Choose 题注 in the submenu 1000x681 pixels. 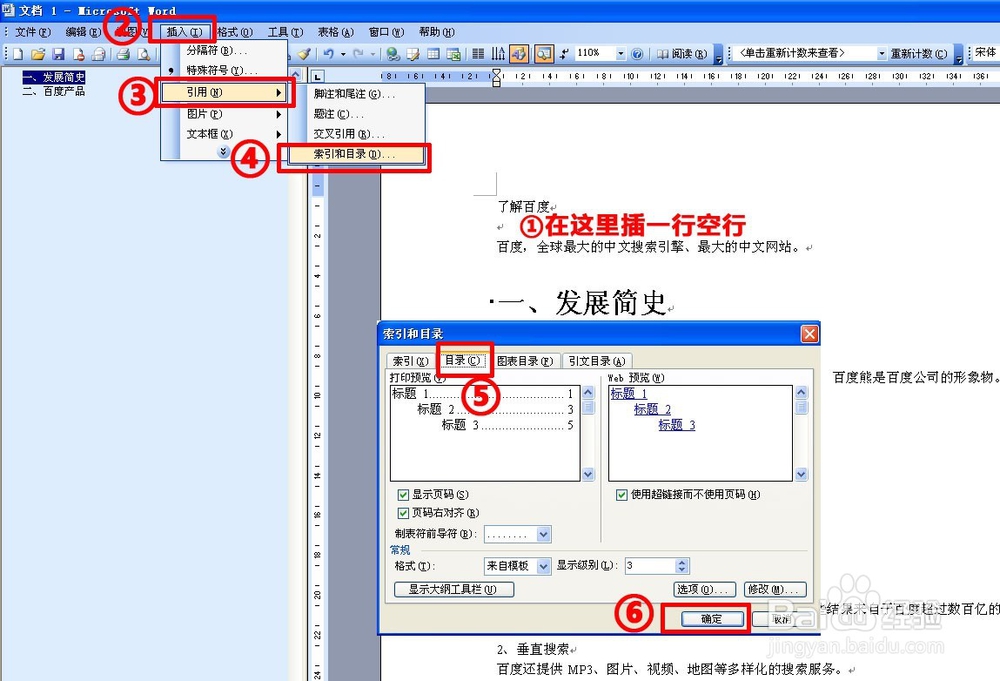[356, 114]
